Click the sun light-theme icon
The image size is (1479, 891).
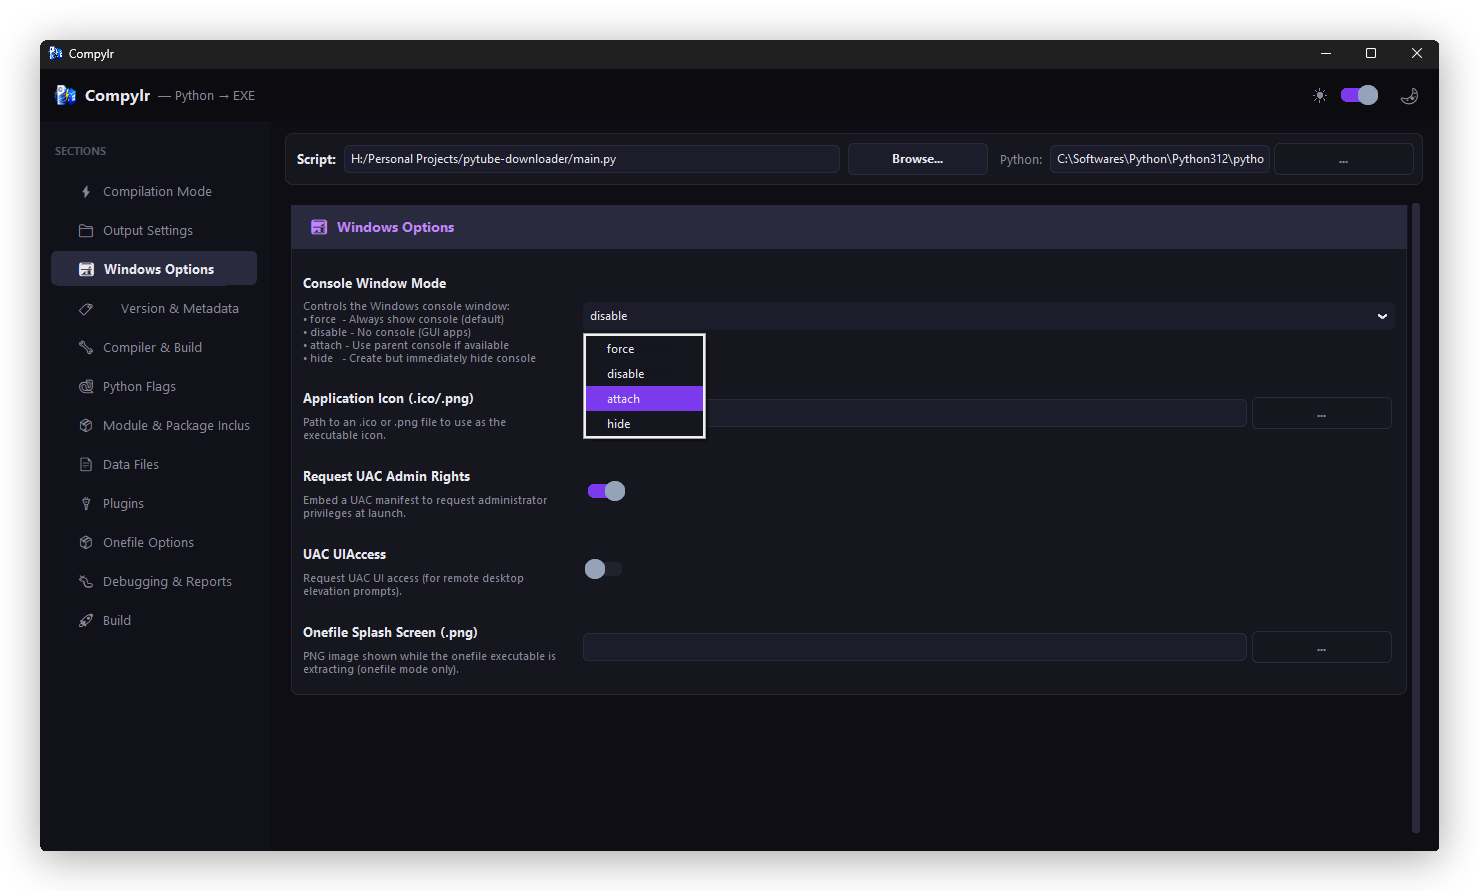(x=1320, y=96)
